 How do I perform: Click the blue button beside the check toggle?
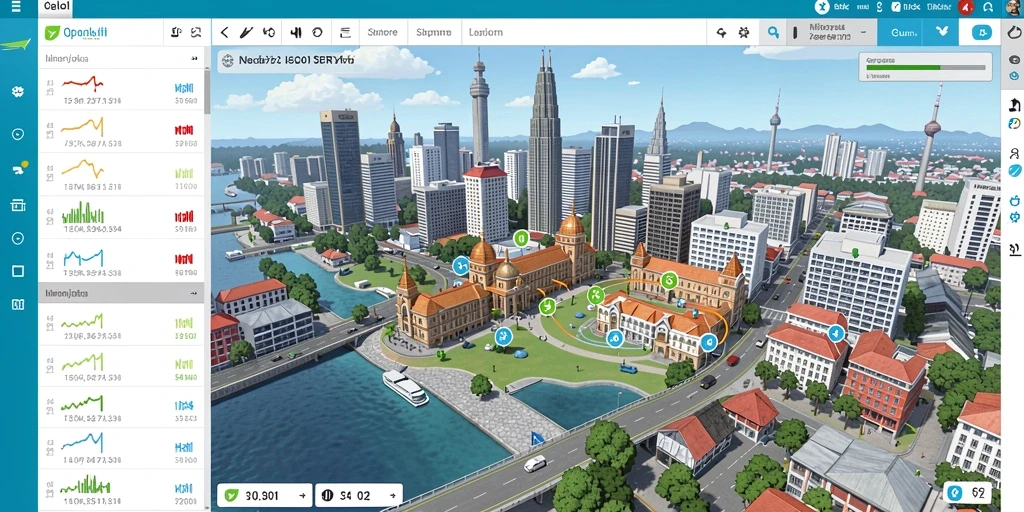(904, 32)
